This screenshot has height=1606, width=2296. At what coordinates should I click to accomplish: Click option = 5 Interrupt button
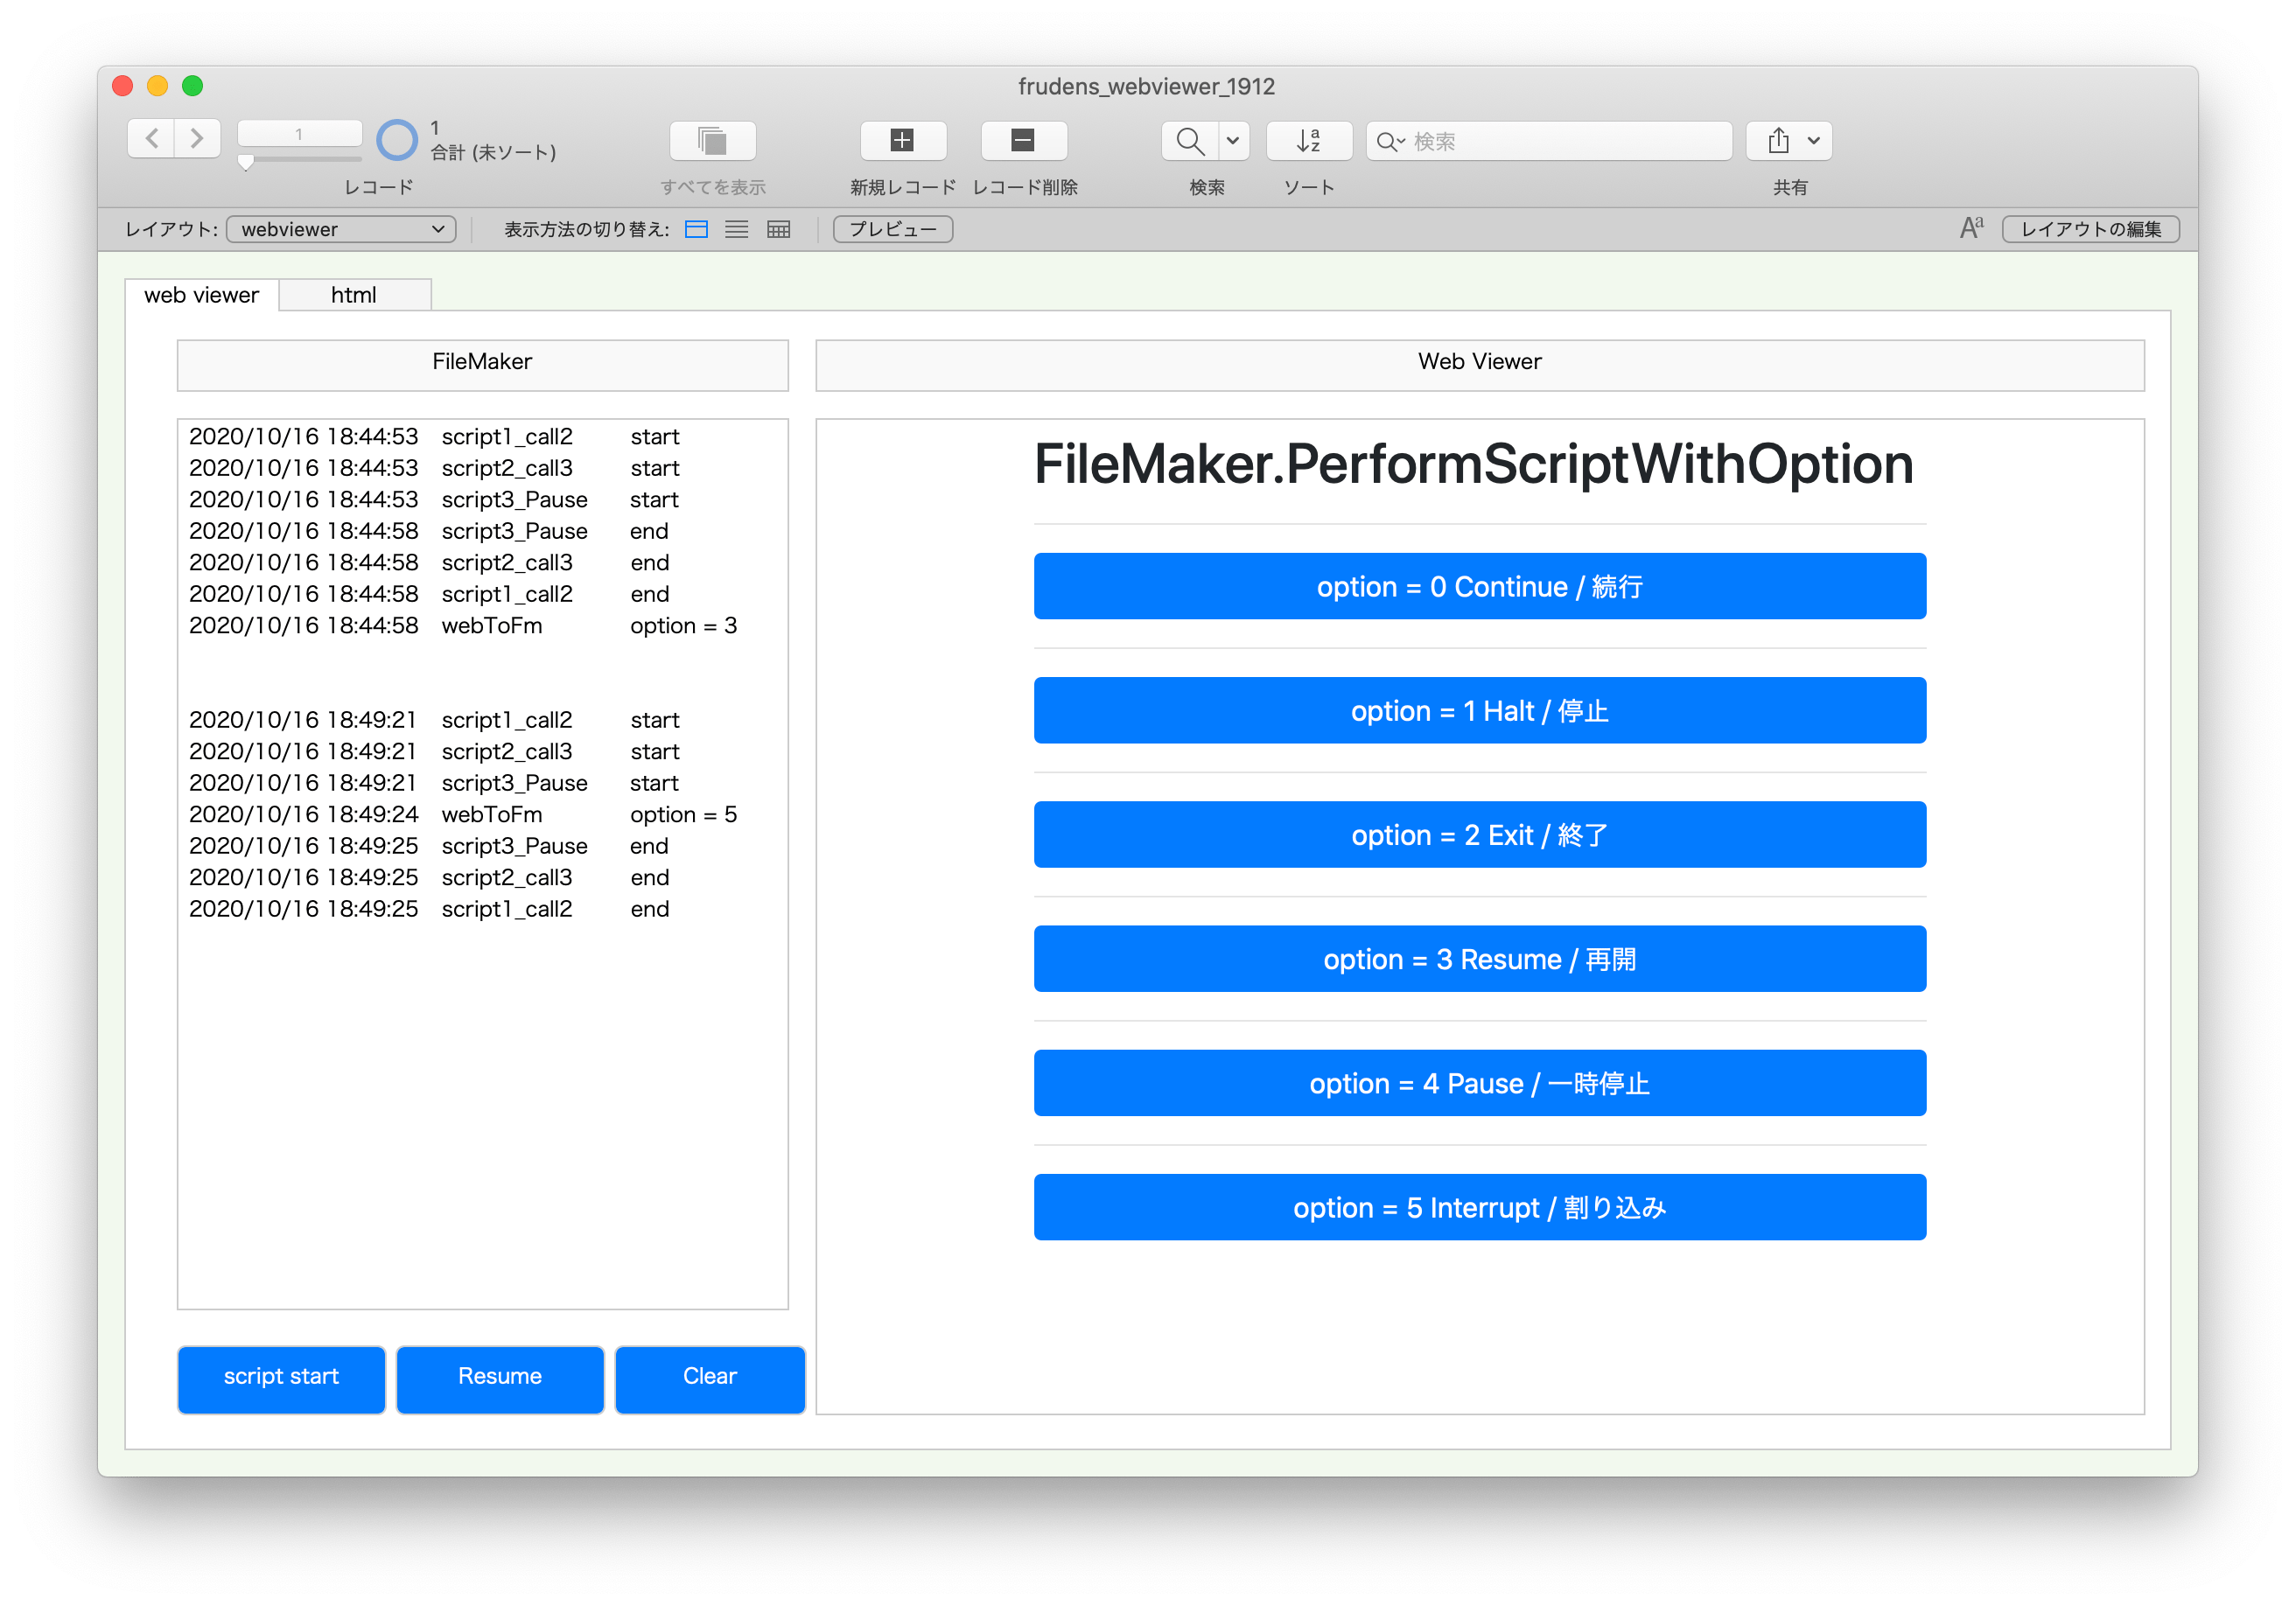1479,1207
